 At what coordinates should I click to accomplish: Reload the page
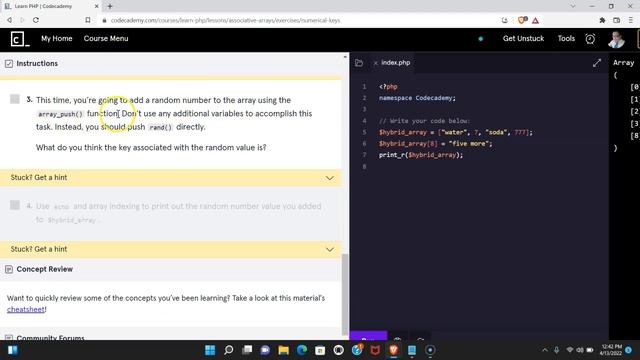pyautogui.click(x=36, y=20)
